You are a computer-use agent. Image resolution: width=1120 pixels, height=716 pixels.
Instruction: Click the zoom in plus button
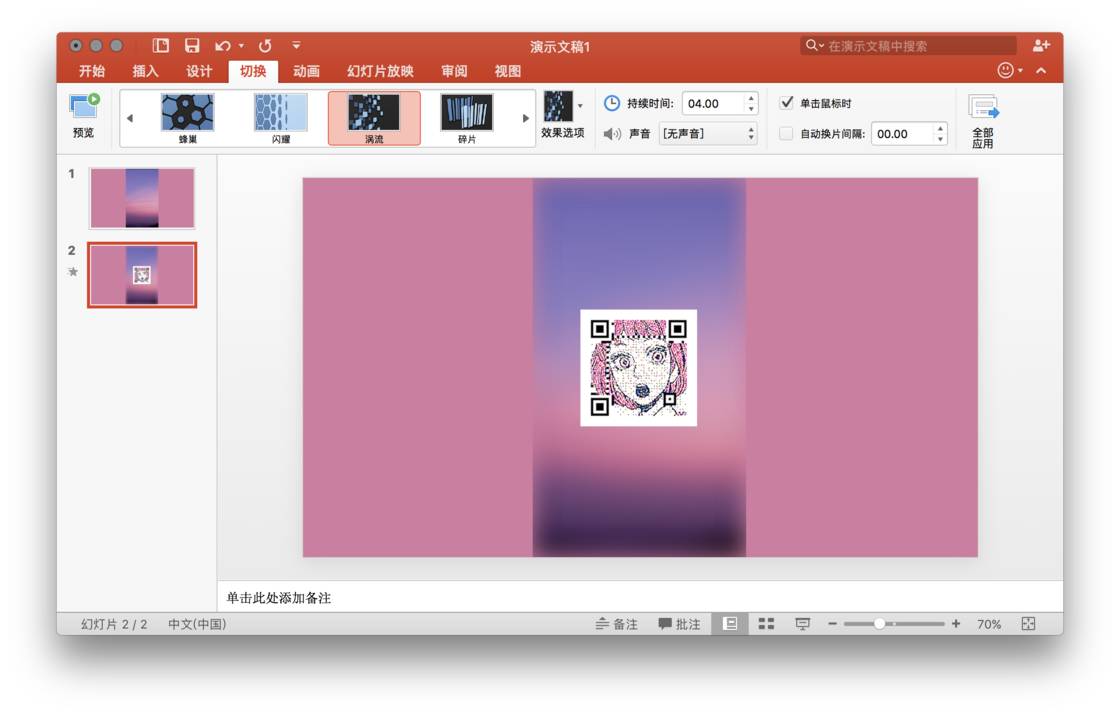click(x=956, y=624)
